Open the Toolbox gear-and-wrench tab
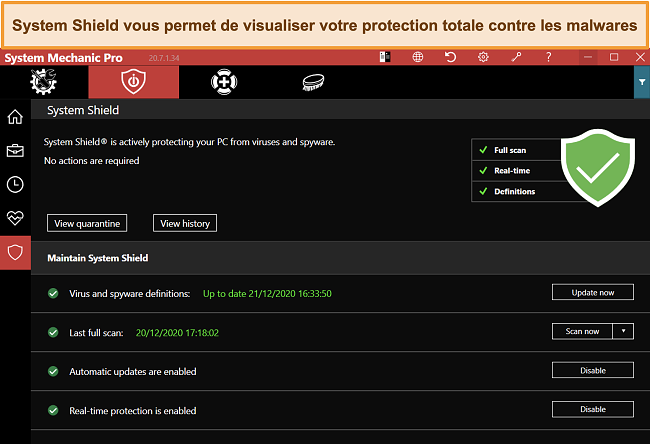Image resolution: width=650 pixels, height=444 pixels. [x=44, y=82]
